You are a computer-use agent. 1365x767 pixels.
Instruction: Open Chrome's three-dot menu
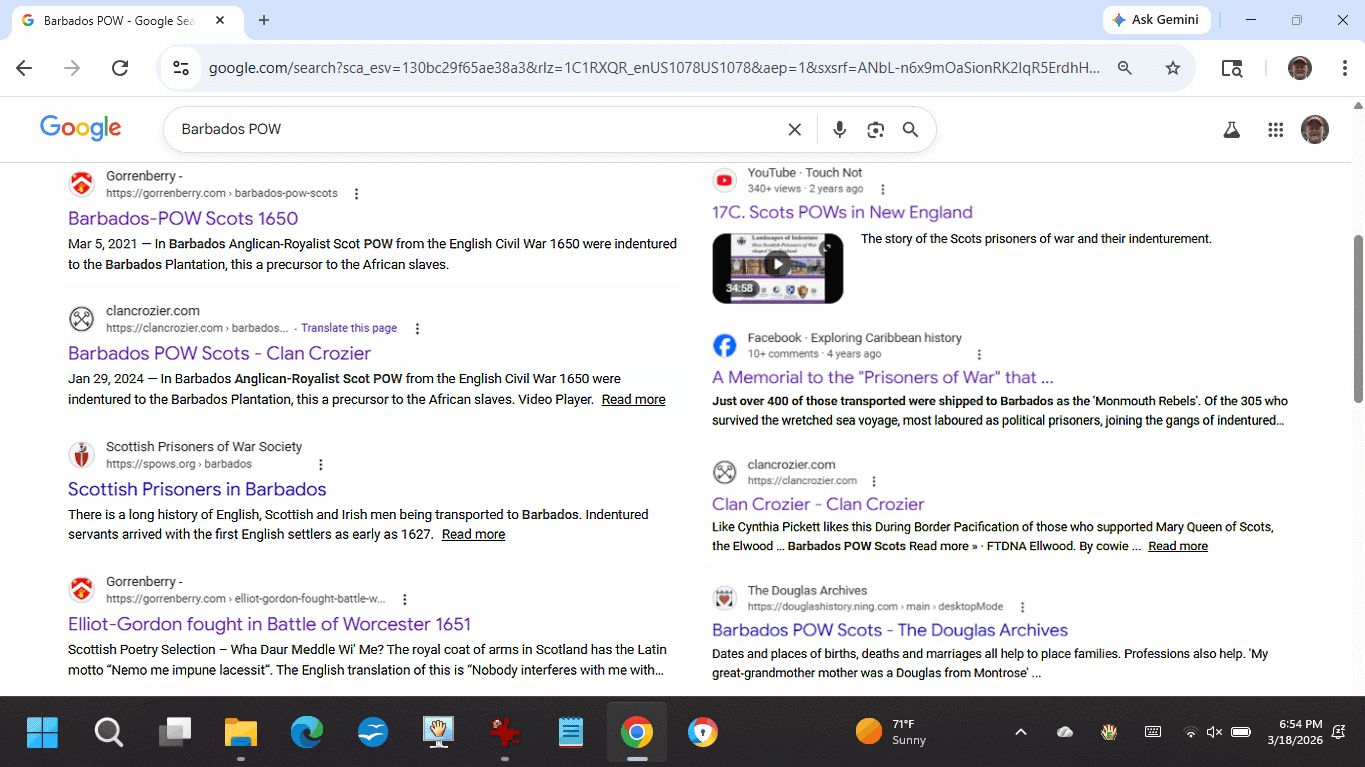(x=1345, y=68)
